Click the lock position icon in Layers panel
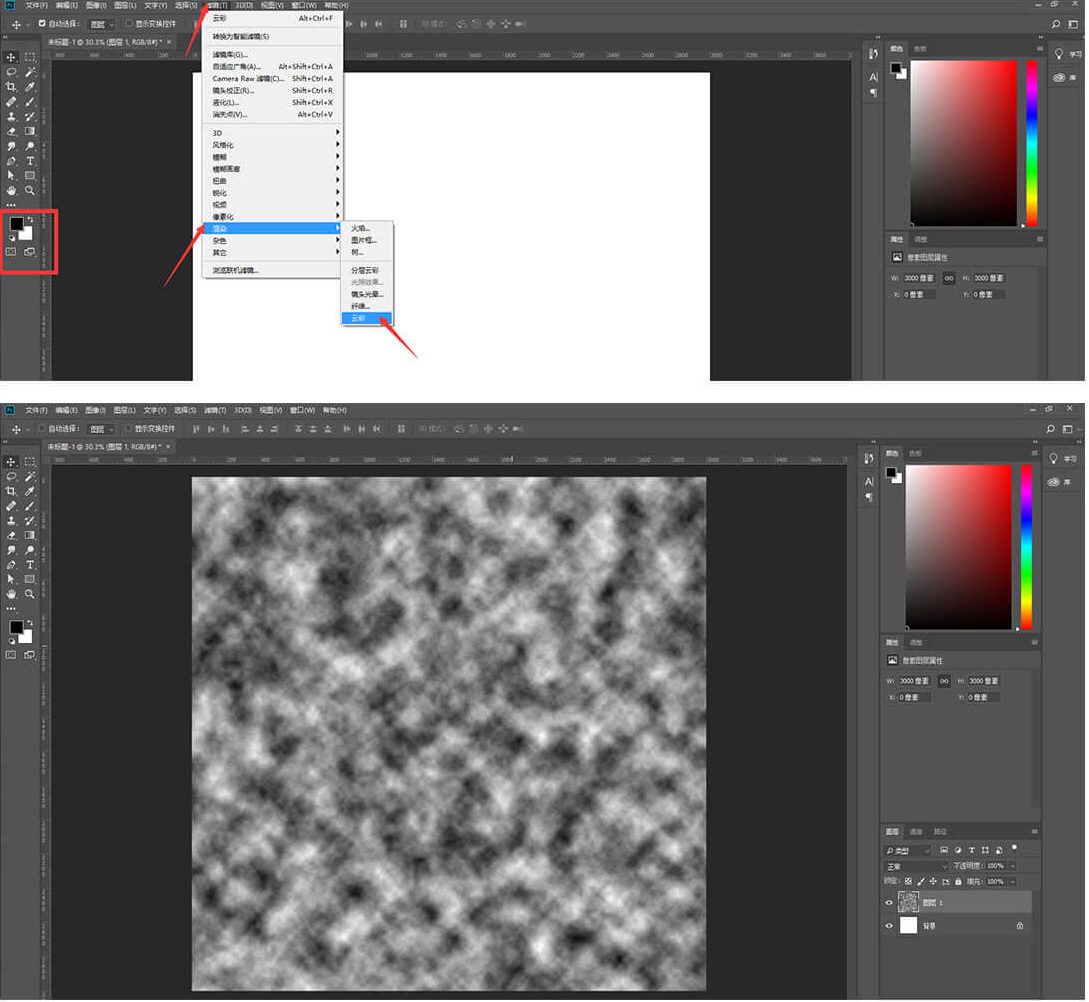This screenshot has width=1089, height=1002. [x=934, y=881]
